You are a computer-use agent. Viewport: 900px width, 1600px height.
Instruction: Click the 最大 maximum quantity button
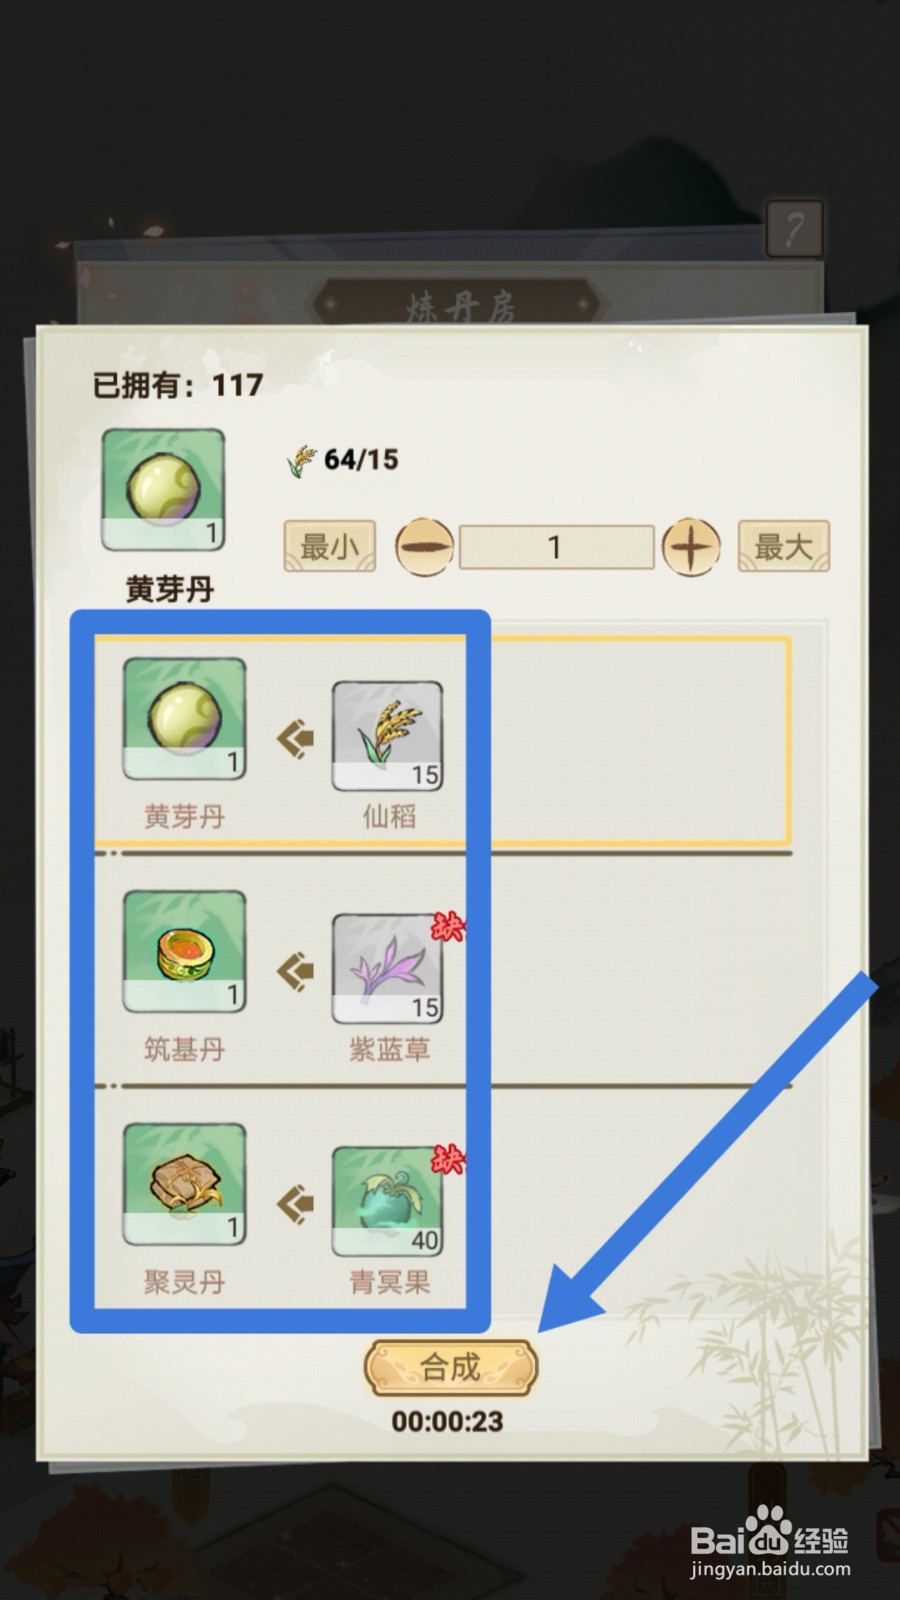click(784, 546)
